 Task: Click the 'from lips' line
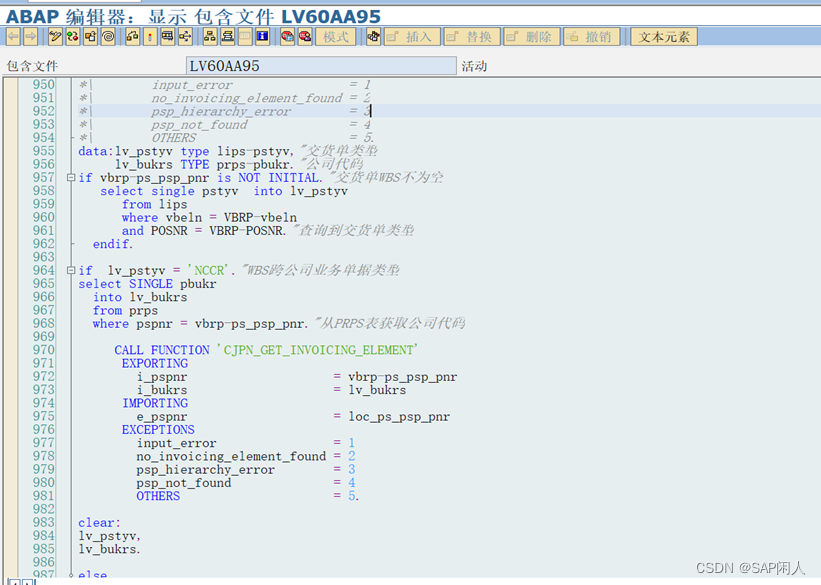point(154,204)
